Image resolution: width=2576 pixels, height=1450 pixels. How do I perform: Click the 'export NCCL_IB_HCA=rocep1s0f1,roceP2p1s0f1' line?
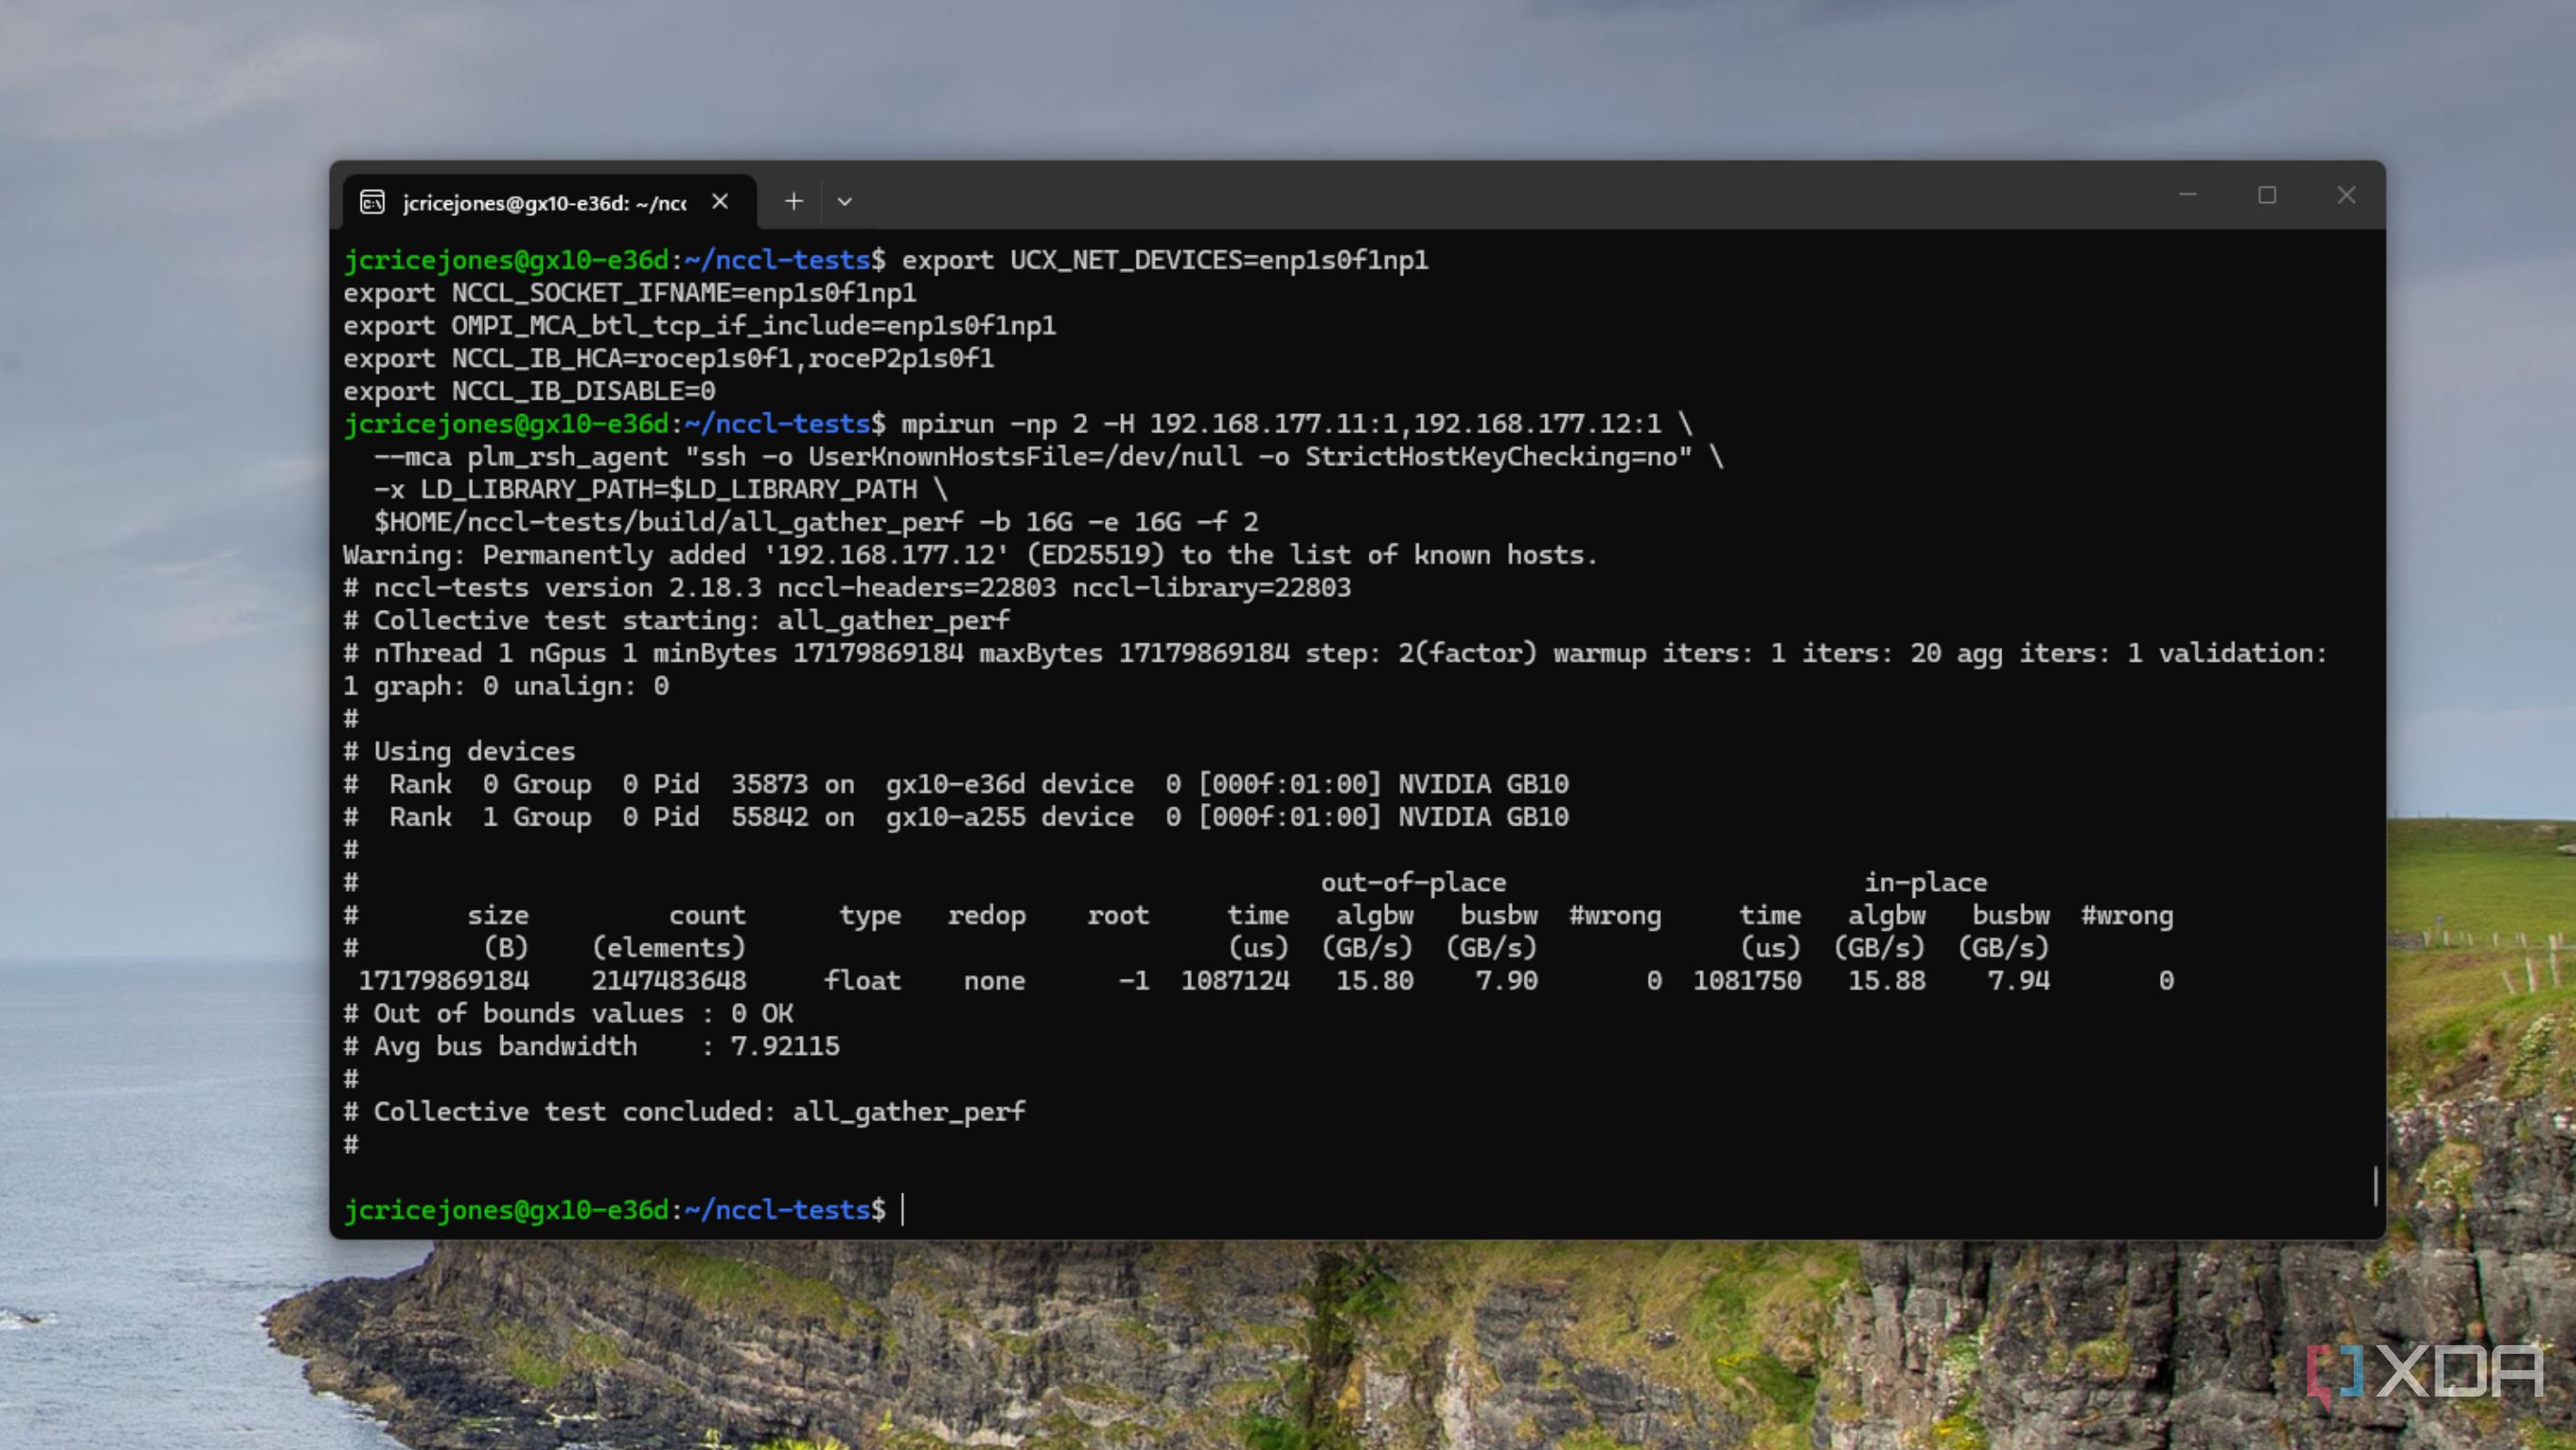(x=669, y=359)
